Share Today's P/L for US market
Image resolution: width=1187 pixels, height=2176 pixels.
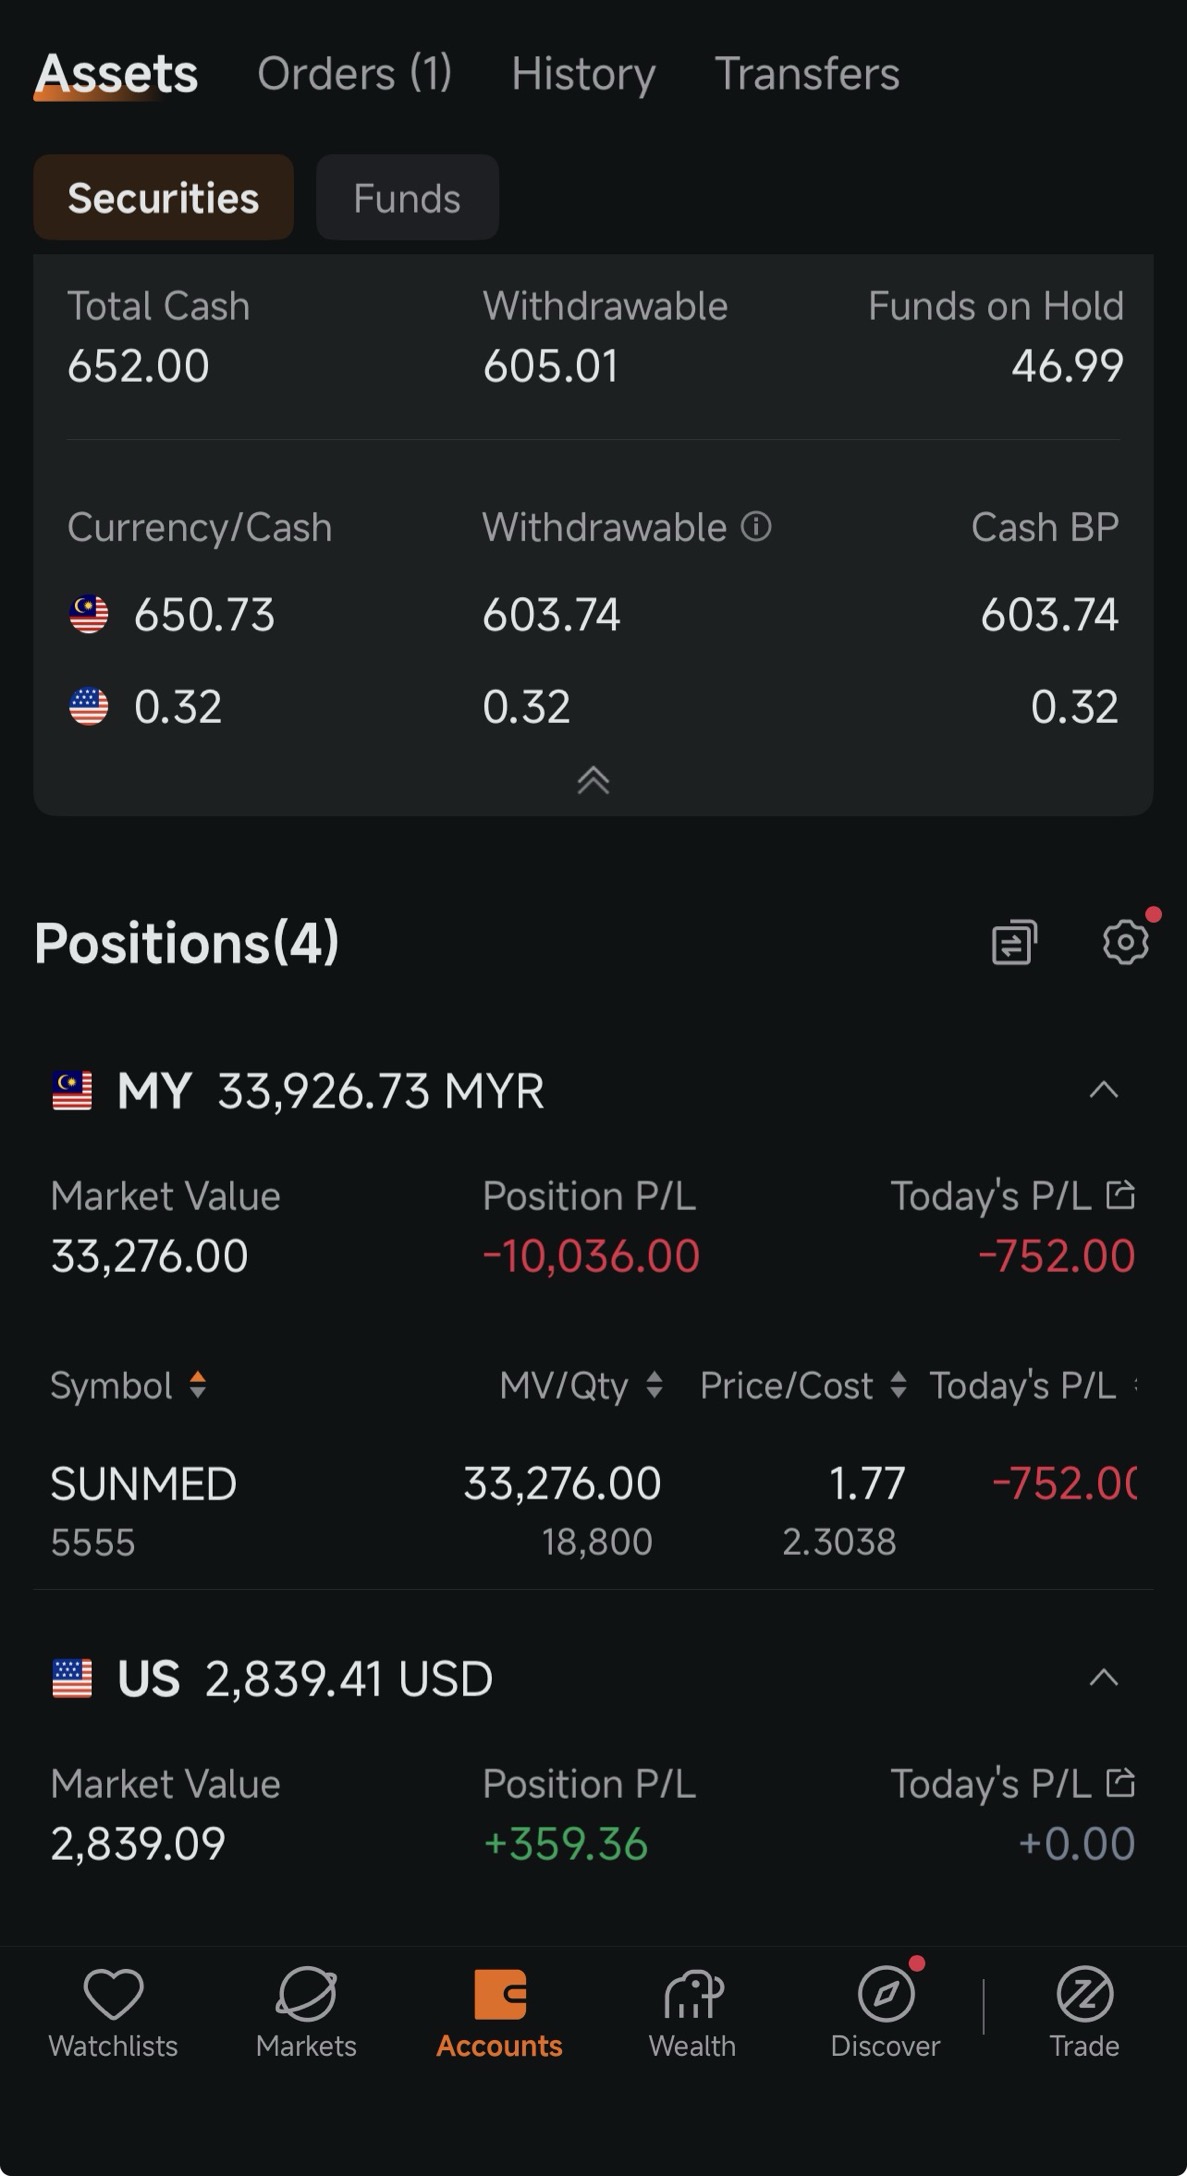(1120, 1782)
